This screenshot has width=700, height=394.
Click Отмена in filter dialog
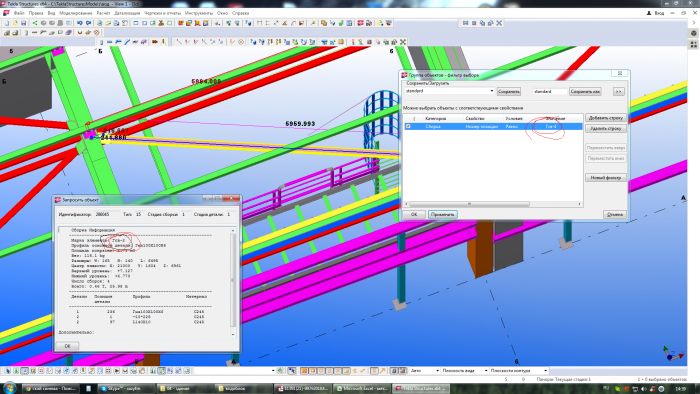(615, 215)
